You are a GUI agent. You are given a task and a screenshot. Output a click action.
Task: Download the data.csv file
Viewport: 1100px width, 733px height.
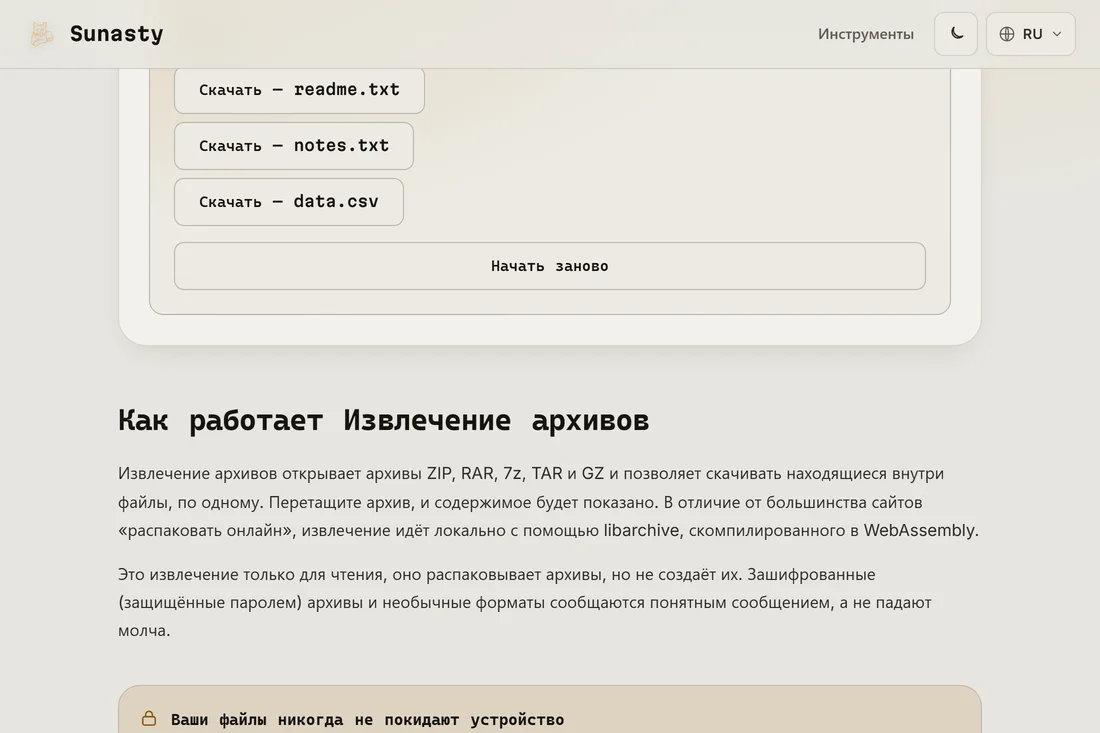pyautogui.click(x=288, y=202)
